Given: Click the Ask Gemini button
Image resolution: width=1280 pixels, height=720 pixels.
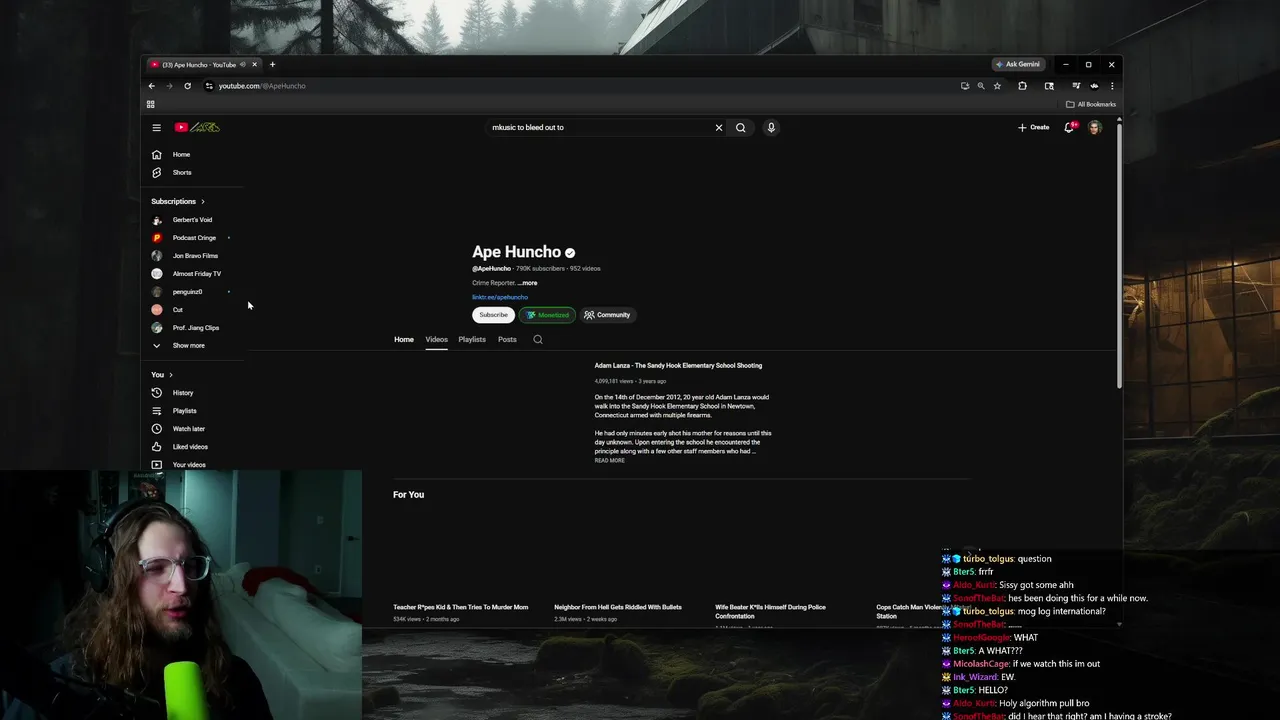Looking at the screenshot, I should (x=1018, y=64).
